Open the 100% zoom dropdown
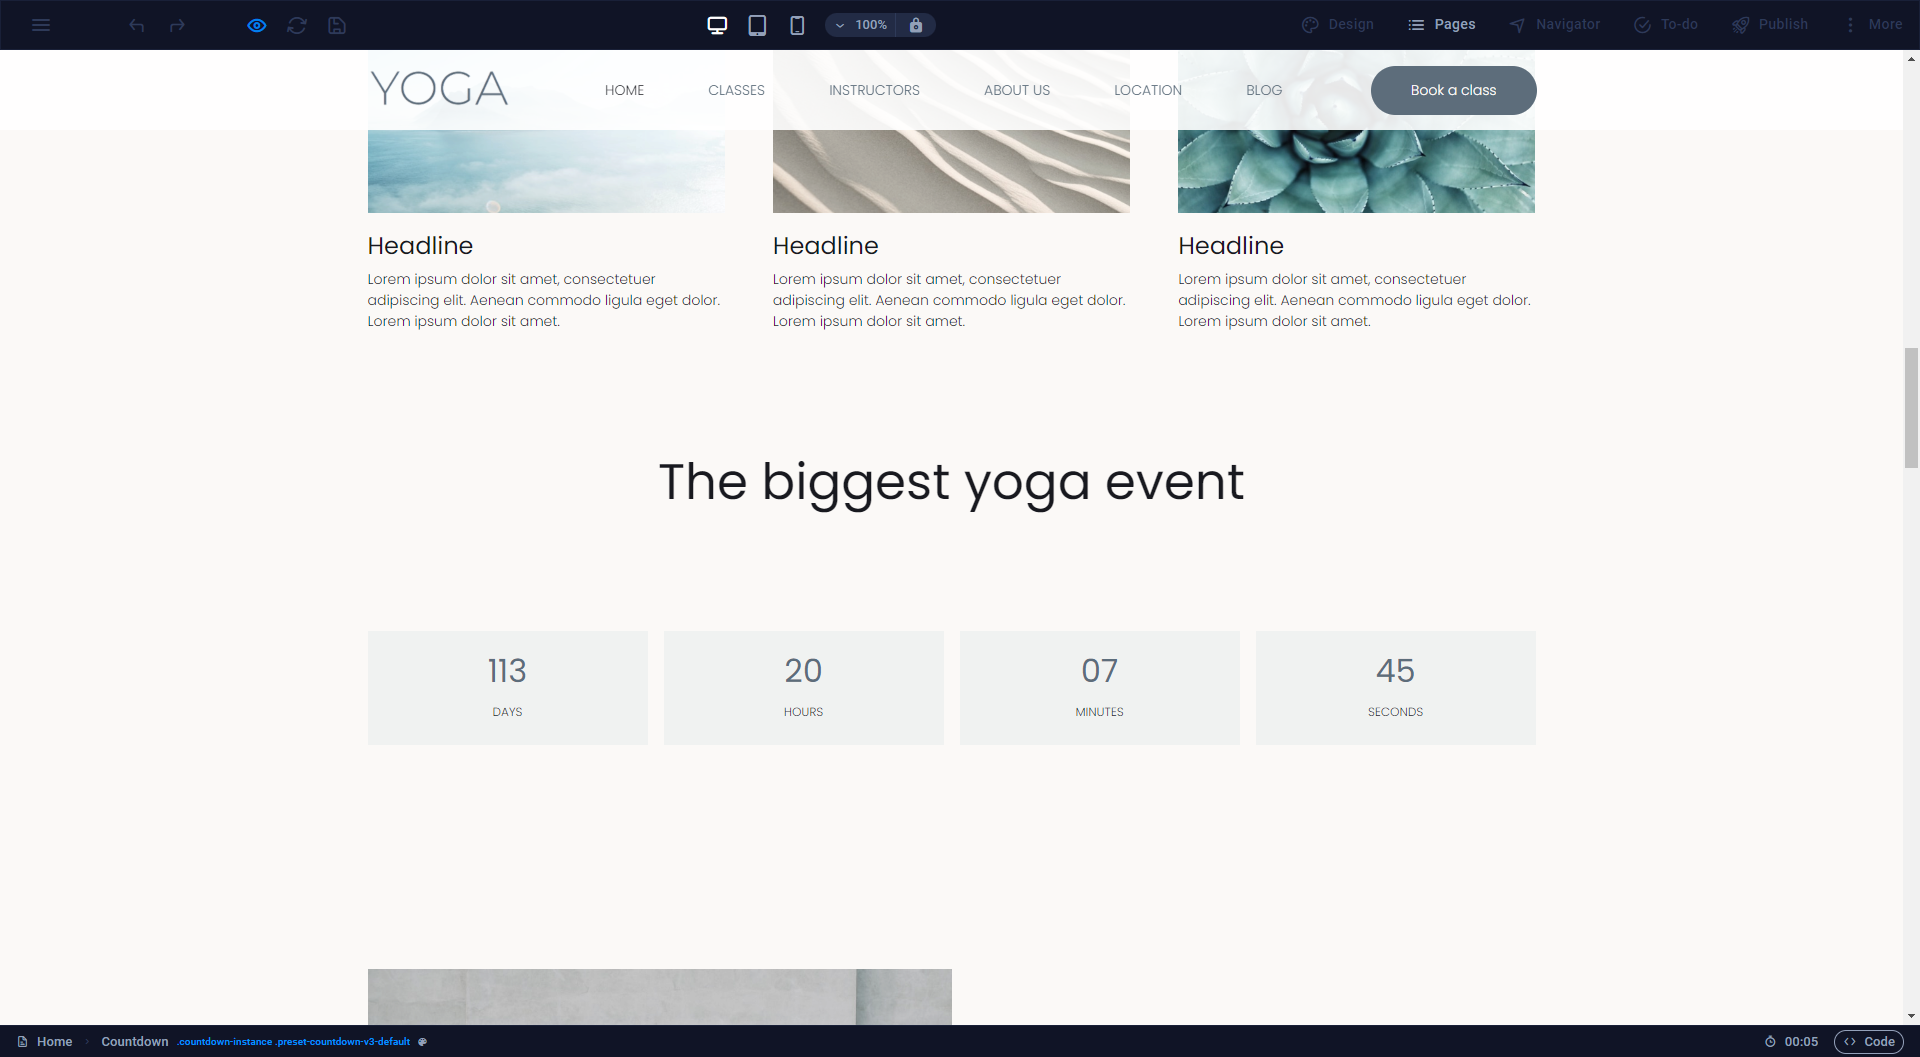Viewport: 1920px width, 1057px height. [861, 25]
